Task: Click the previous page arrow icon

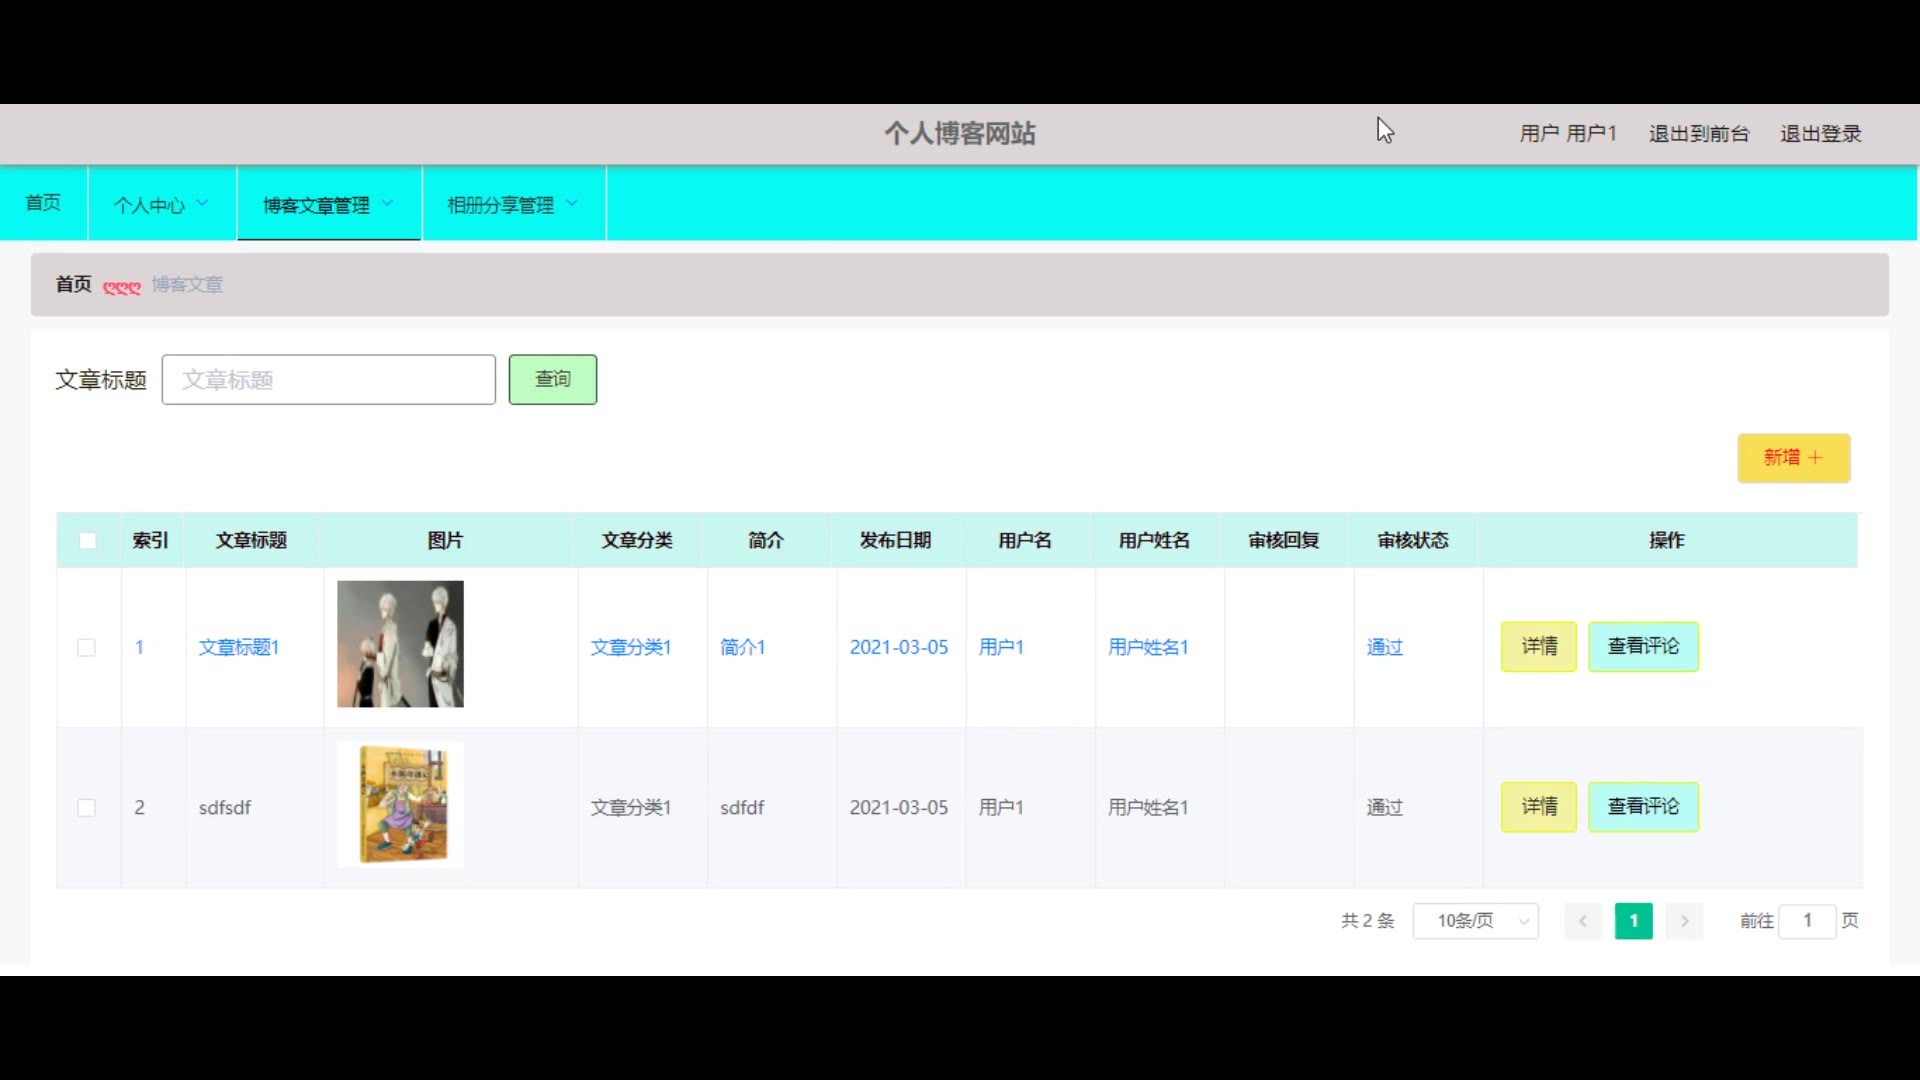Action: click(1583, 921)
